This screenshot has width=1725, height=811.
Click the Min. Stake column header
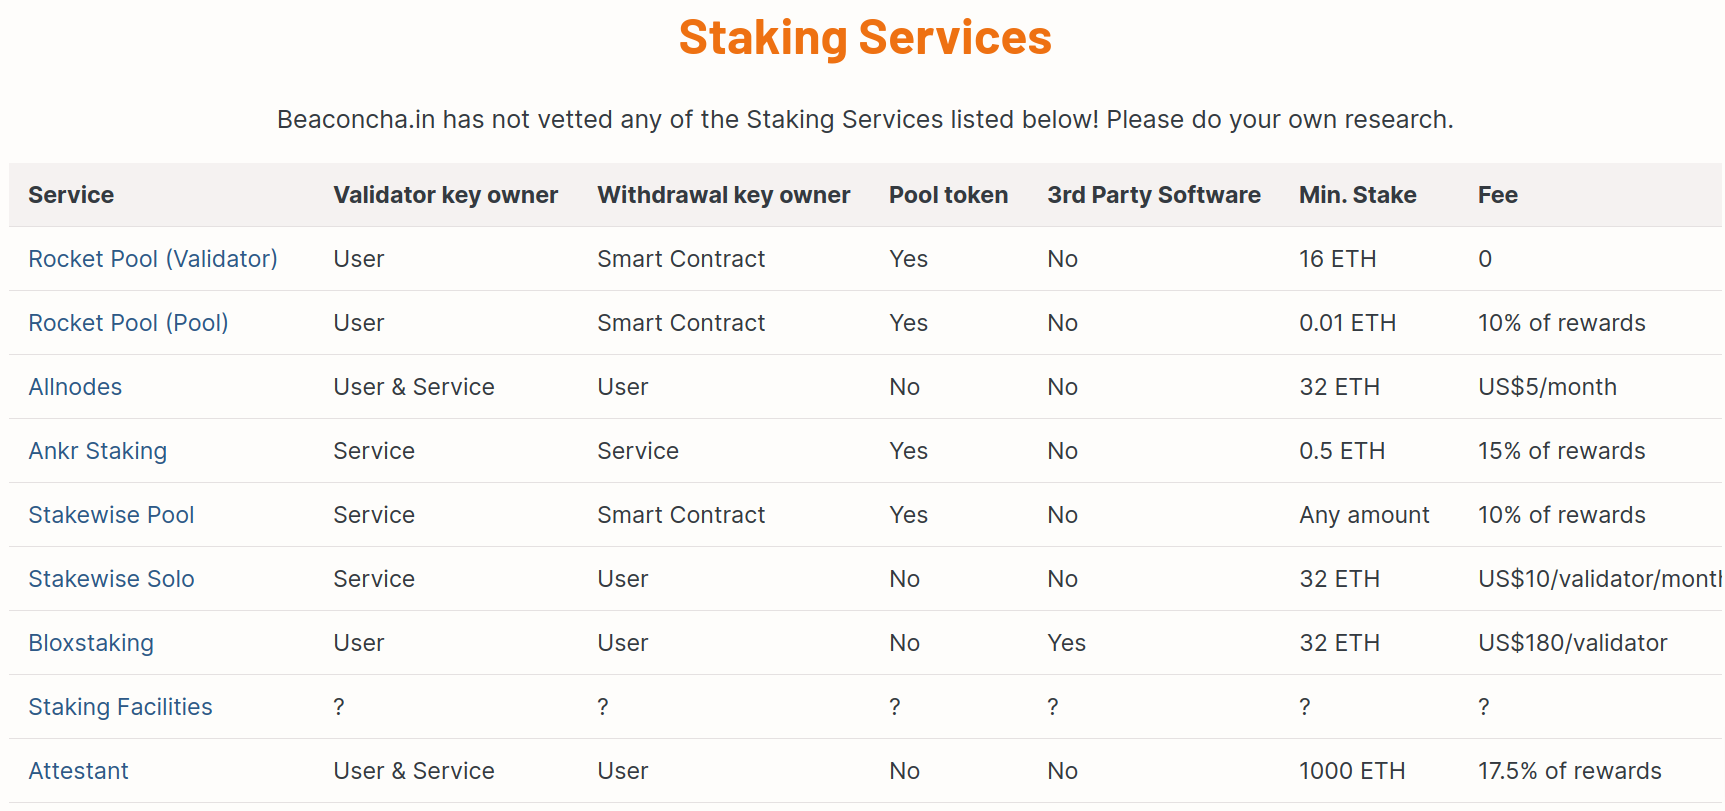[1357, 195]
